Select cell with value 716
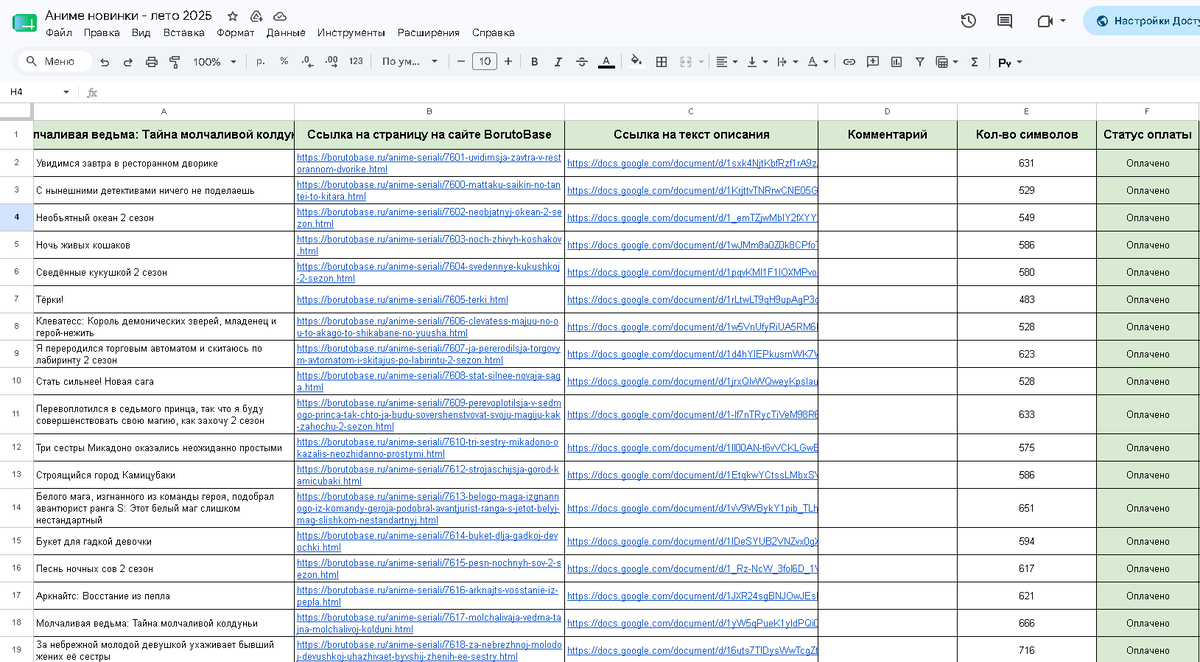The image size is (1200, 662). point(1026,650)
